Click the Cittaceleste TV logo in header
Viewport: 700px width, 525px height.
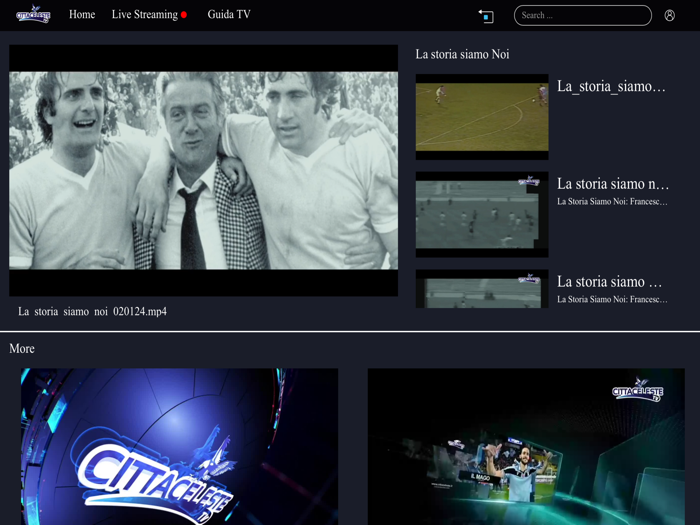point(33,14)
